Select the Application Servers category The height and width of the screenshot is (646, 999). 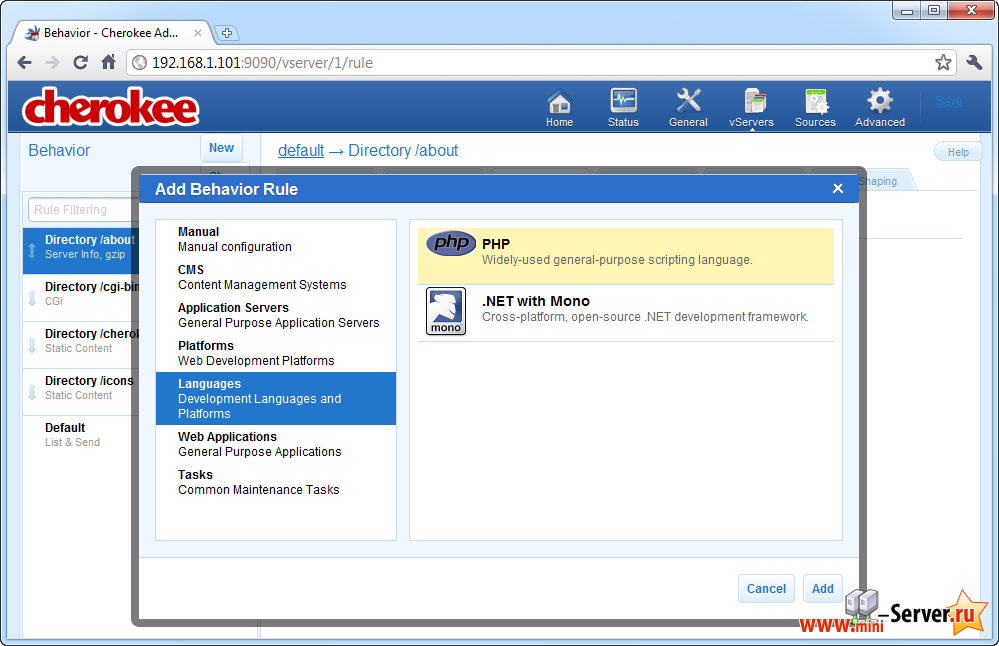[x=276, y=315]
